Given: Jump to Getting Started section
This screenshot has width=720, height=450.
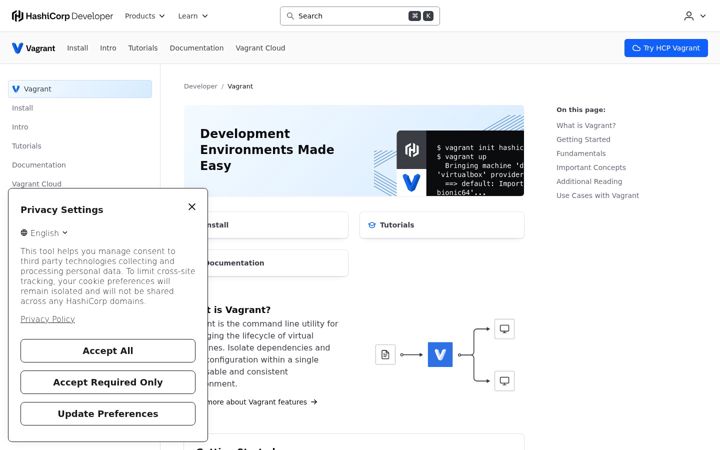Looking at the screenshot, I should pos(583,140).
